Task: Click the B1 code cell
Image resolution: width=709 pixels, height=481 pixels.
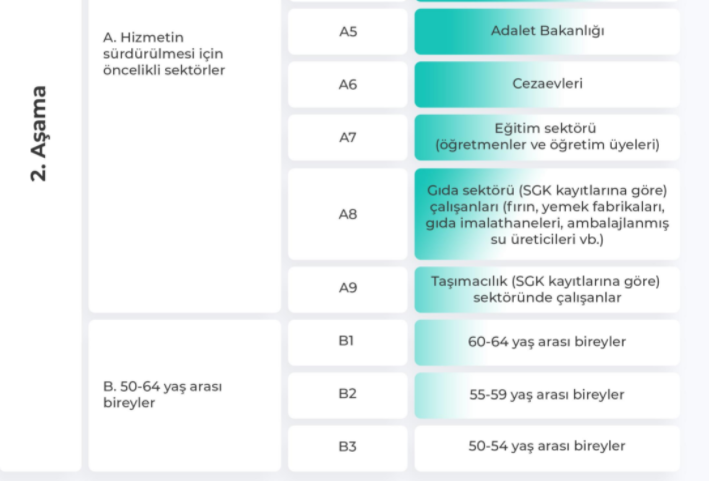Action: pos(347,341)
